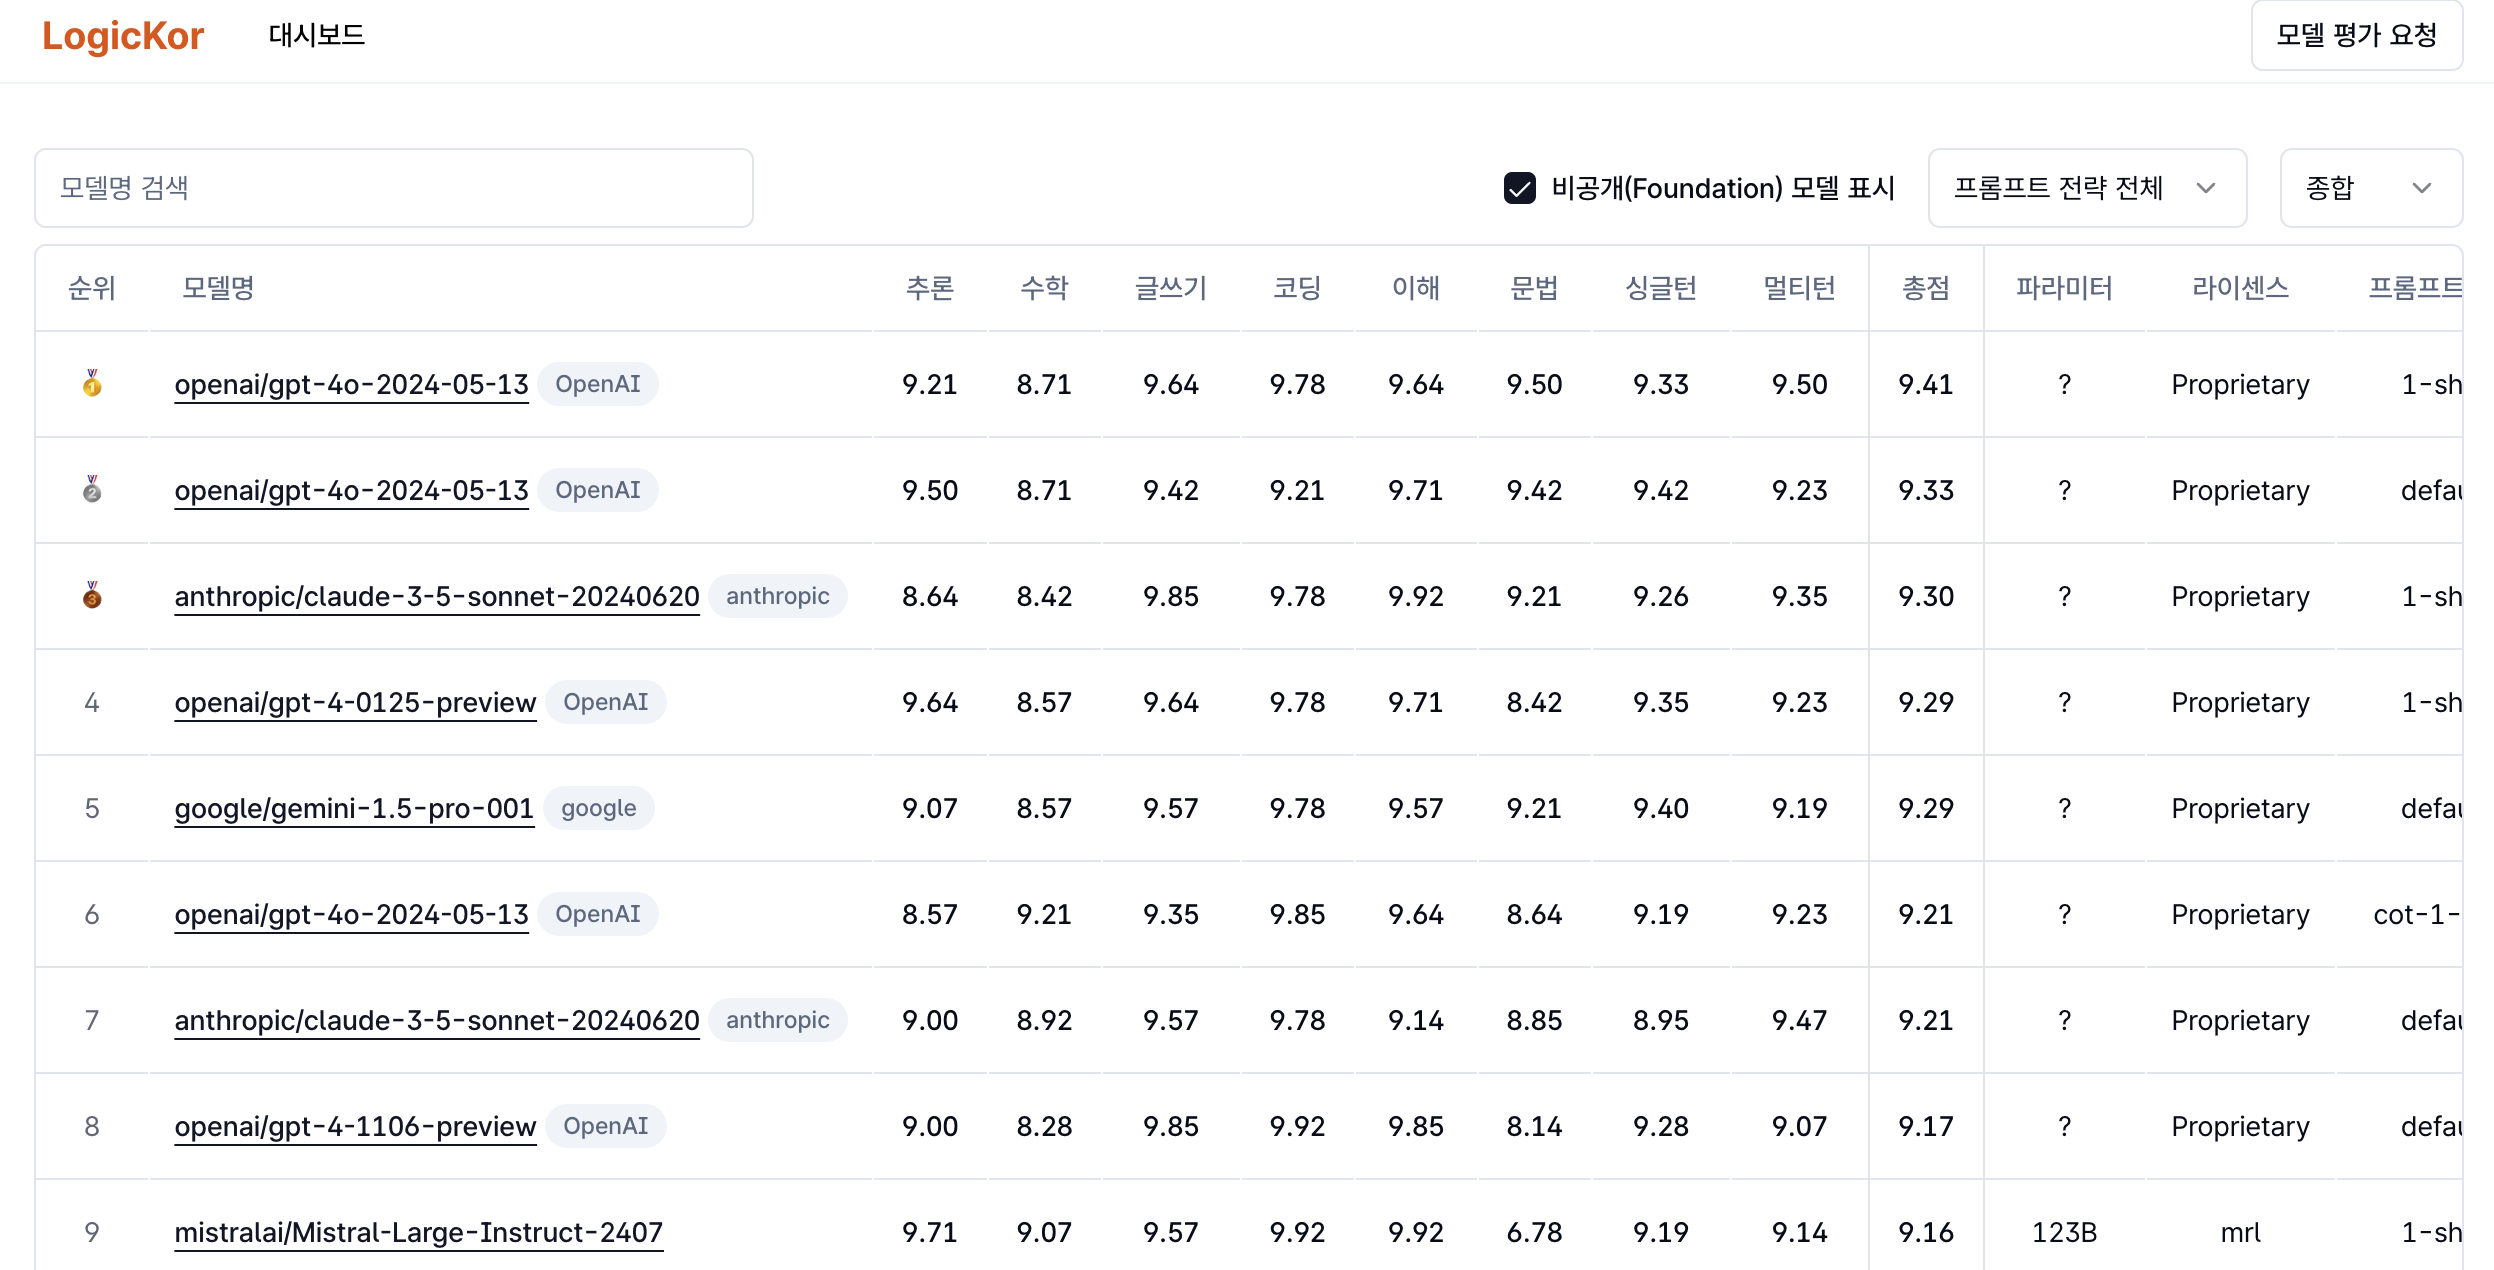Click the anthropic tag on third row
This screenshot has width=2494, height=1270.
(777, 596)
